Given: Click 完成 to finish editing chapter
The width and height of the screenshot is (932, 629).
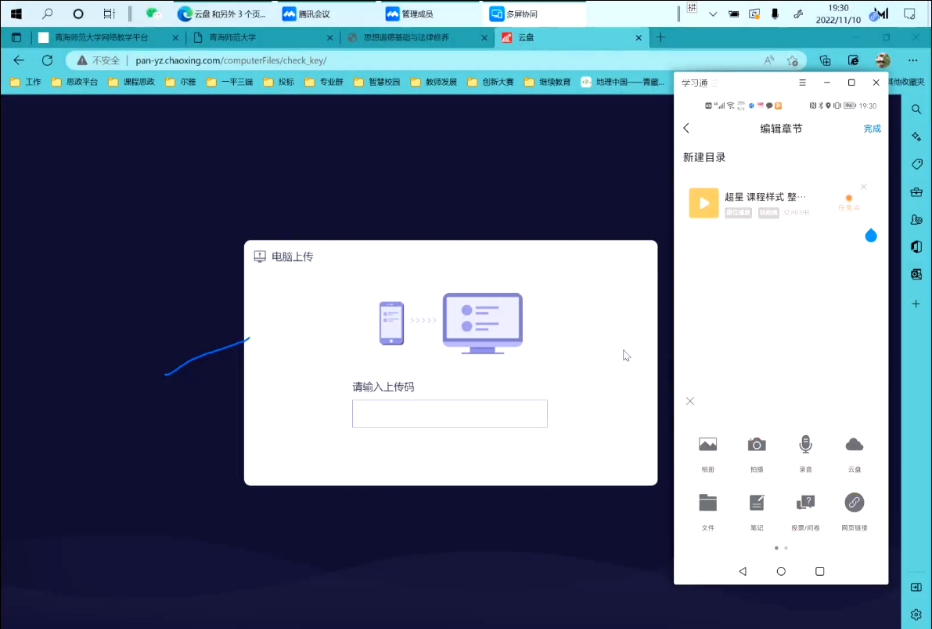Looking at the screenshot, I should 872,129.
